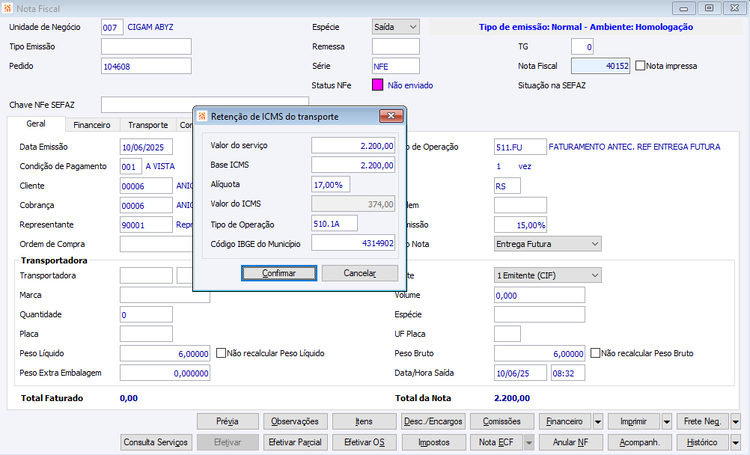Viewport: 750px width, 455px height.
Task: Check Não recalcular Peso Bruto
Action: pyautogui.click(x=595, y=353)
